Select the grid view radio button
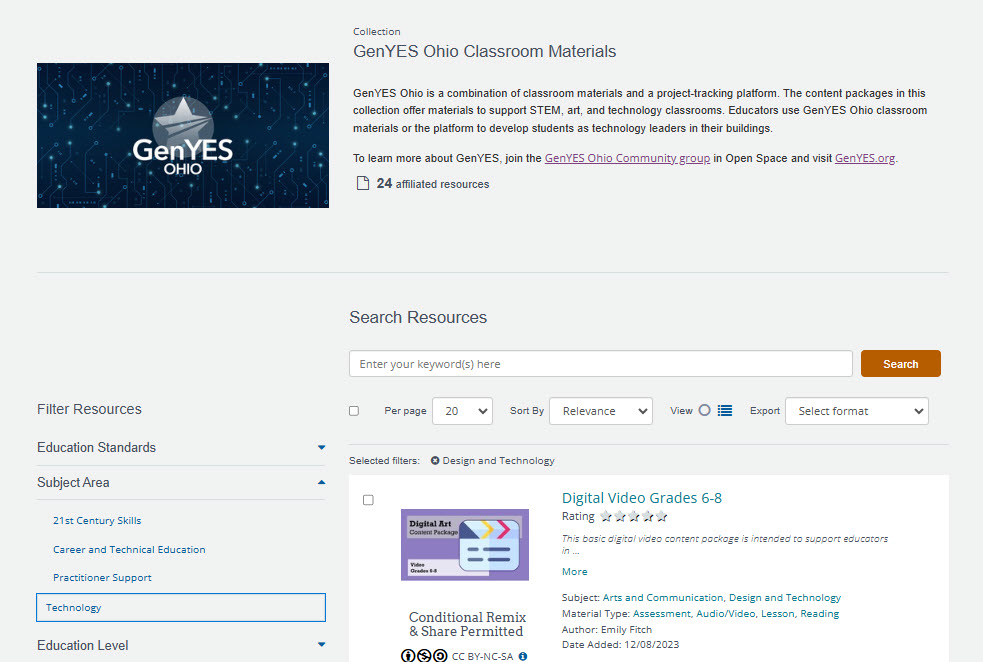The image size is (983, 662). coord(705,410)
